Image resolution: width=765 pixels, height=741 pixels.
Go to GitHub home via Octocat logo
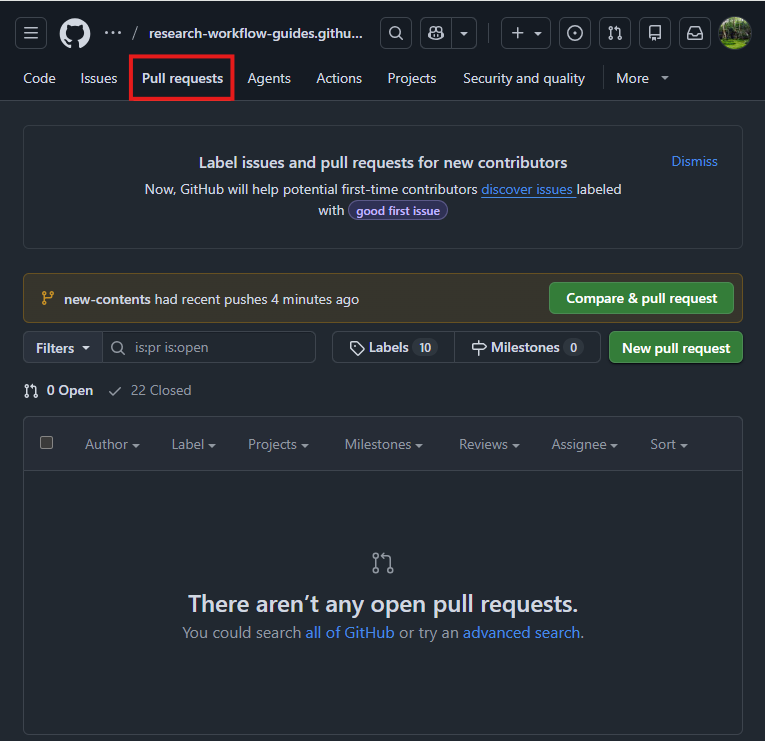click(75, 33)
